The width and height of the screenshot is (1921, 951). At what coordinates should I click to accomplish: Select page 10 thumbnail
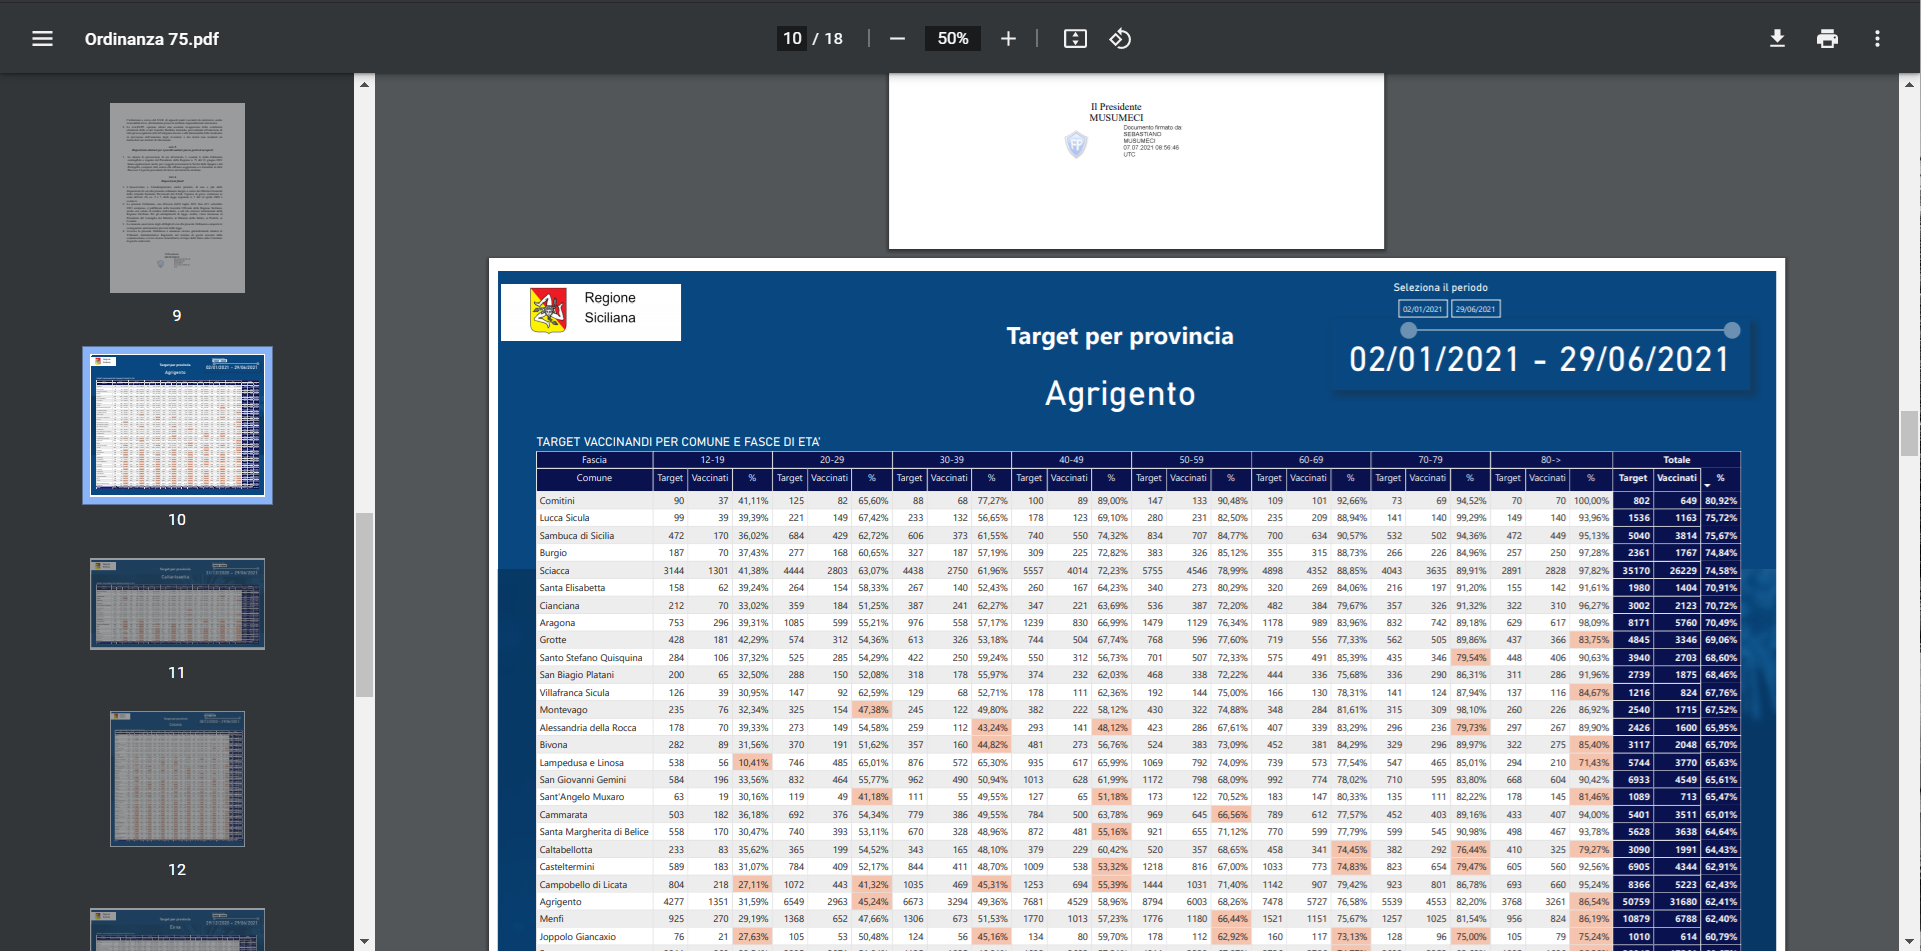pyautogui.click(x=177, y=425)
